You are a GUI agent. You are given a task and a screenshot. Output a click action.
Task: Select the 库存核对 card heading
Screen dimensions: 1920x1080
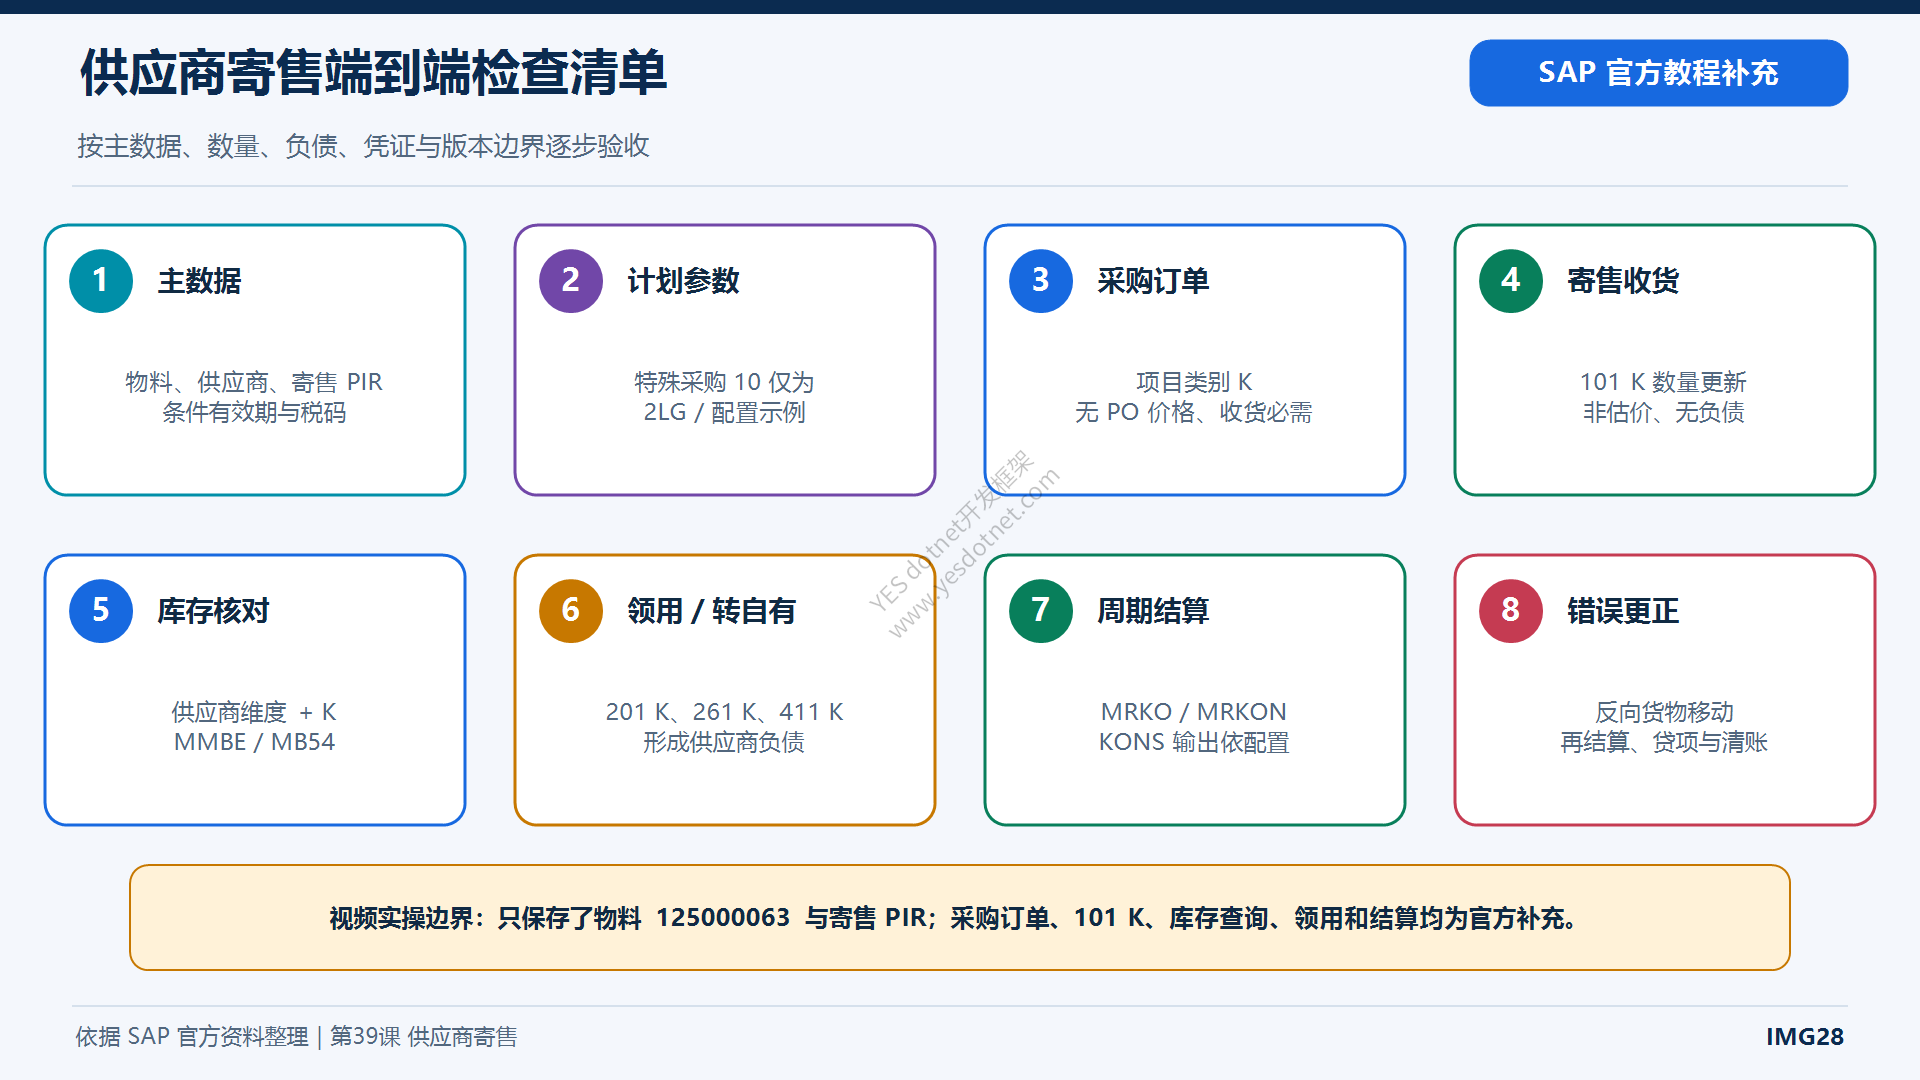[214, 611]
